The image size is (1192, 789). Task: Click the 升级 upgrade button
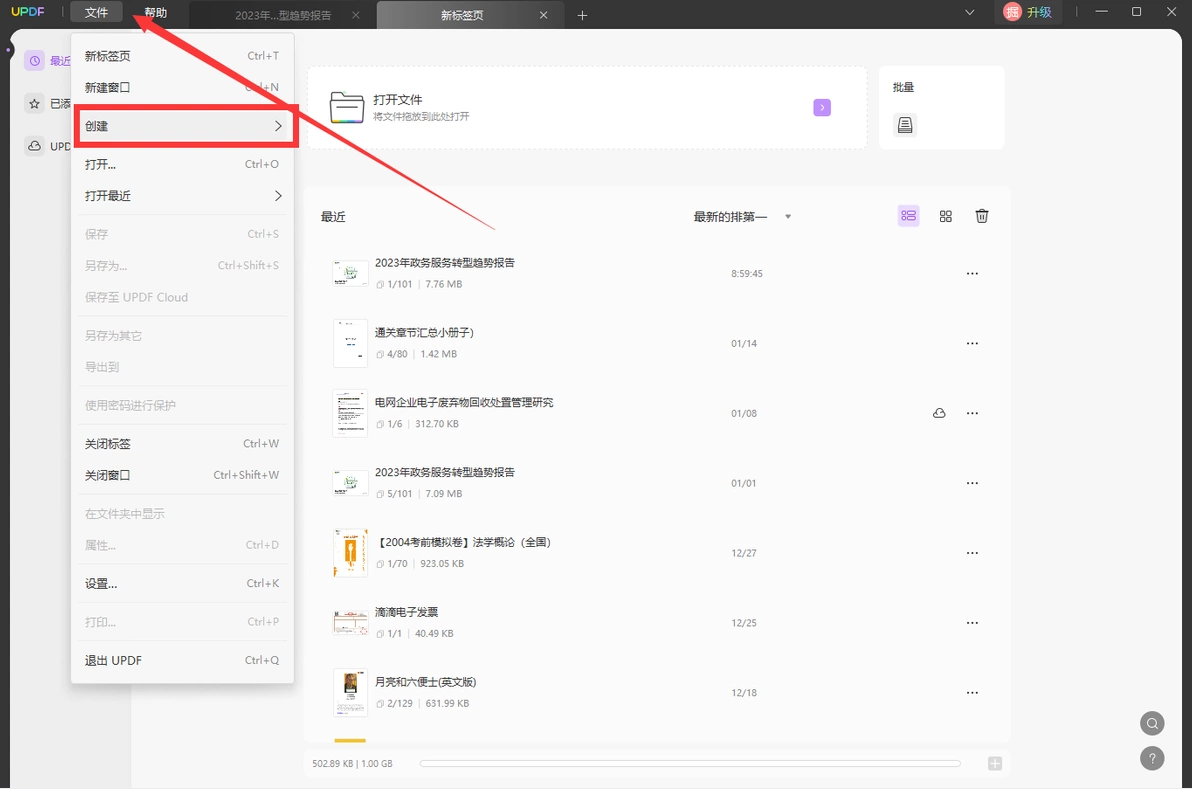click(1028, 12)
